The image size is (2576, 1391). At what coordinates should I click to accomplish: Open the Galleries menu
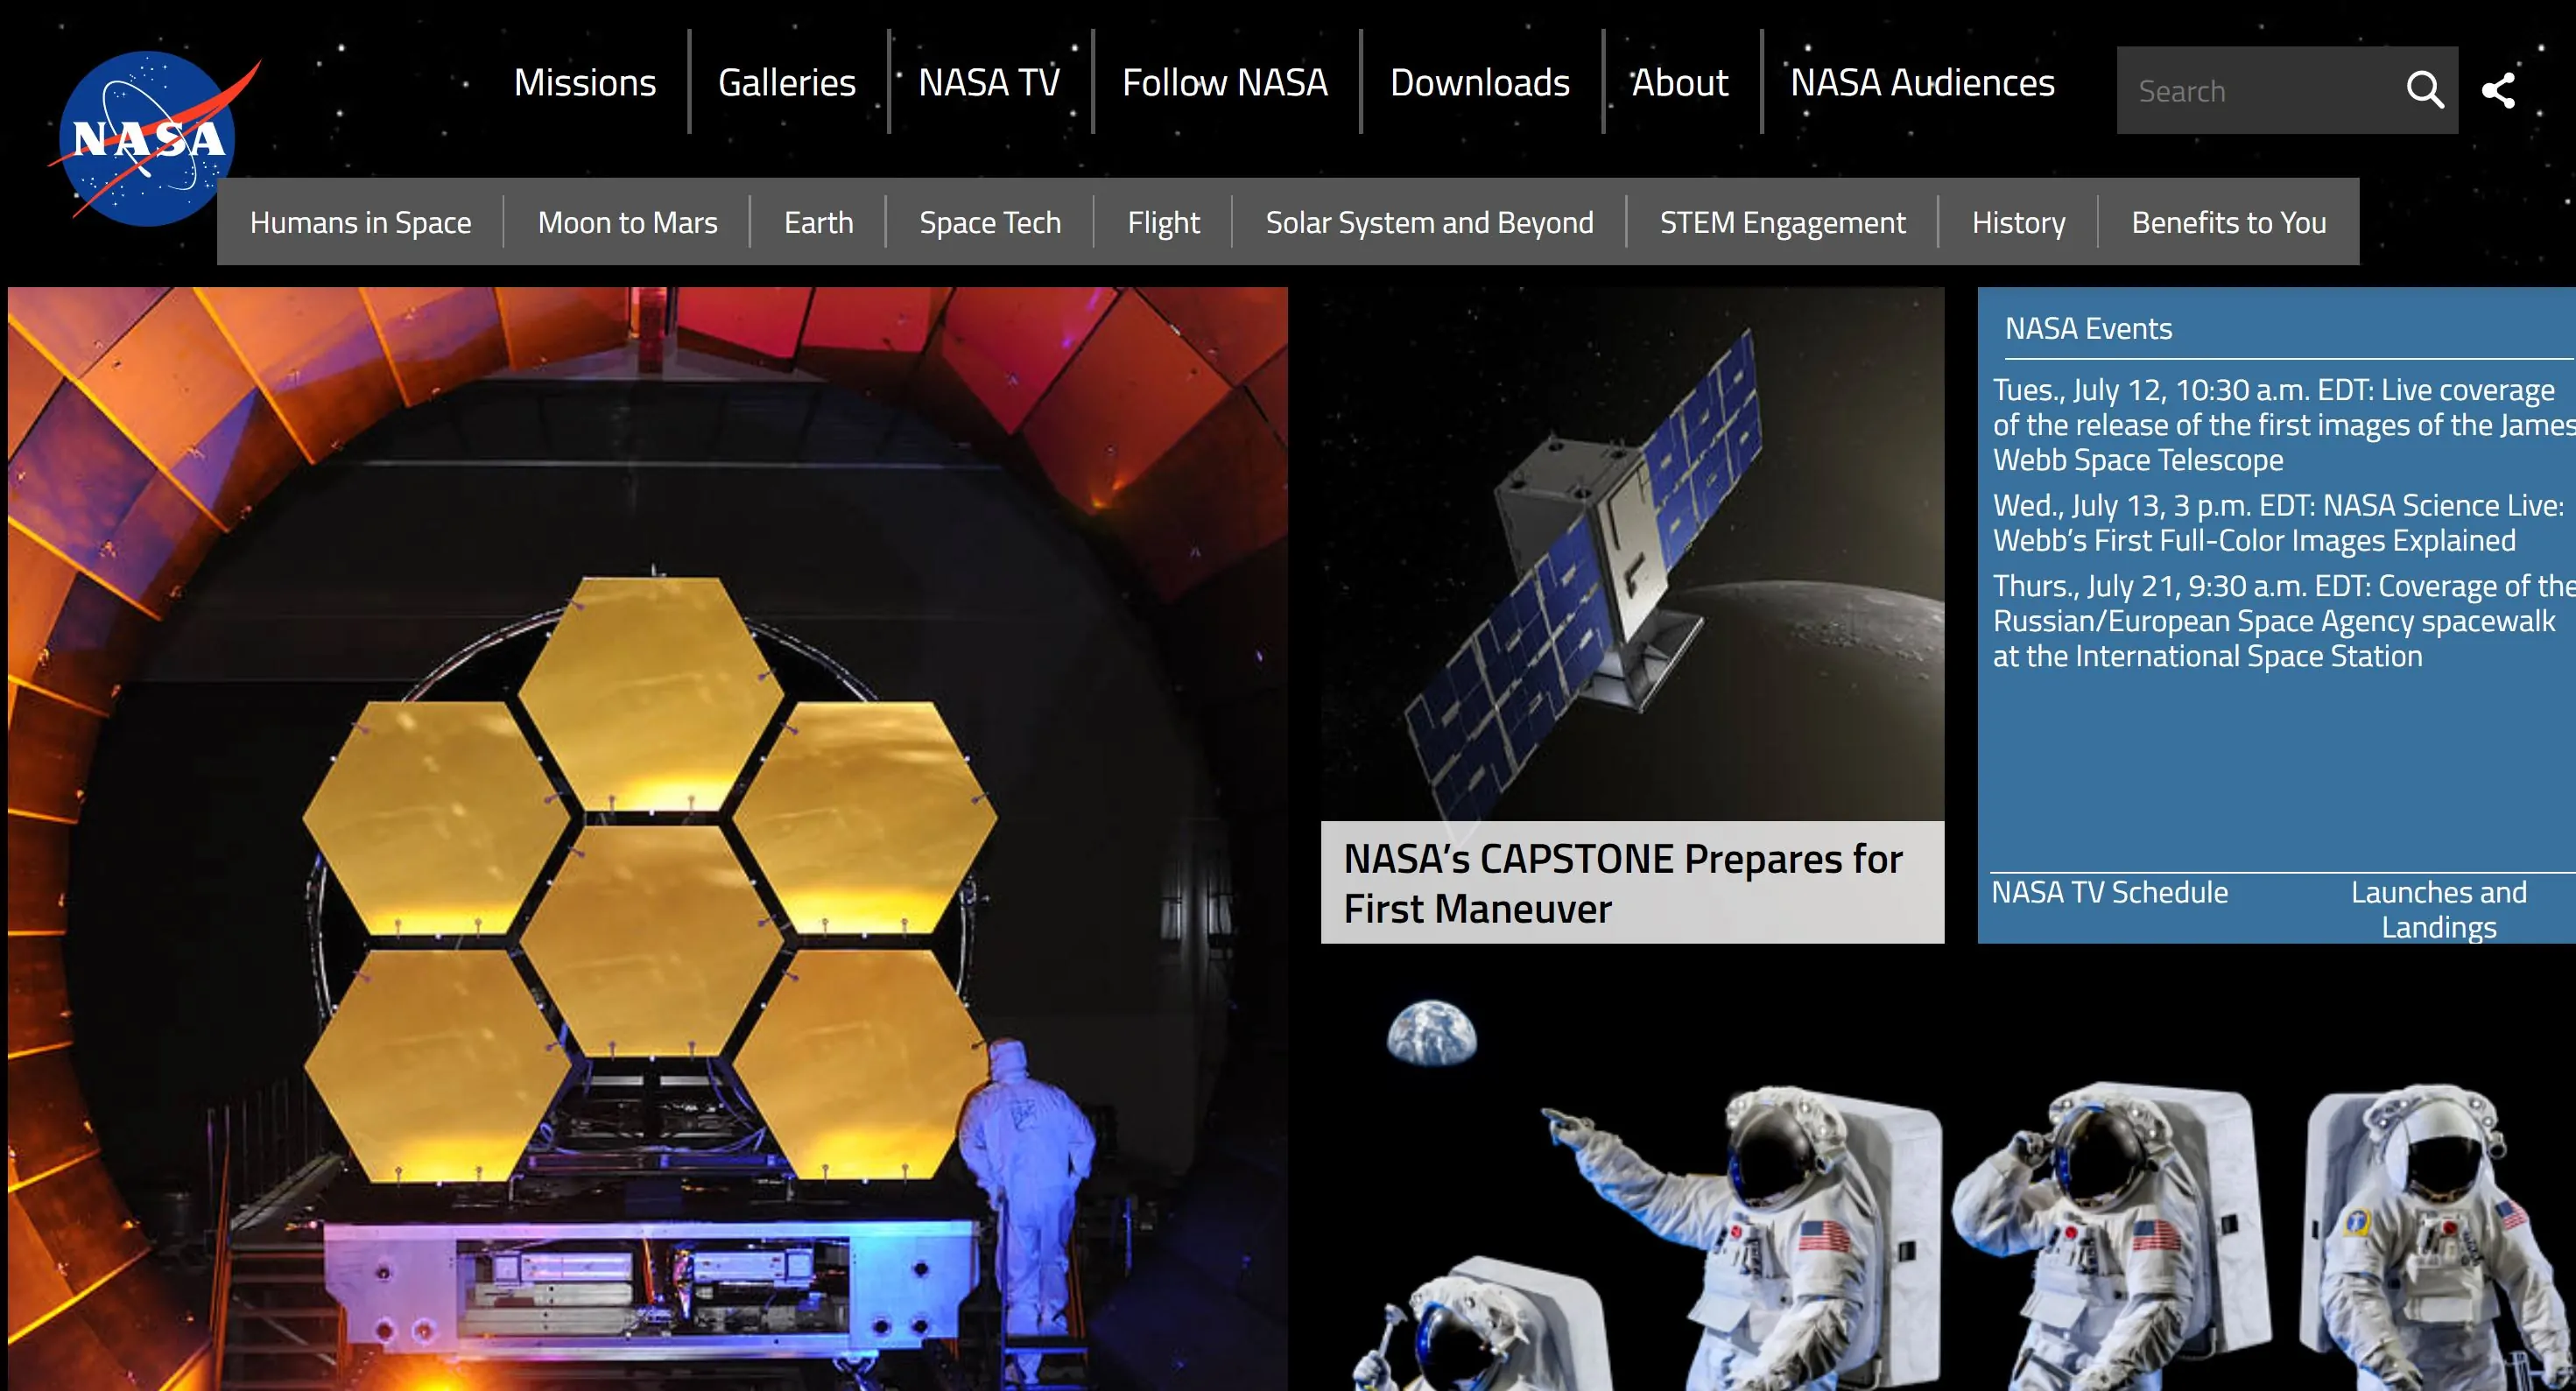pos(787,82)
